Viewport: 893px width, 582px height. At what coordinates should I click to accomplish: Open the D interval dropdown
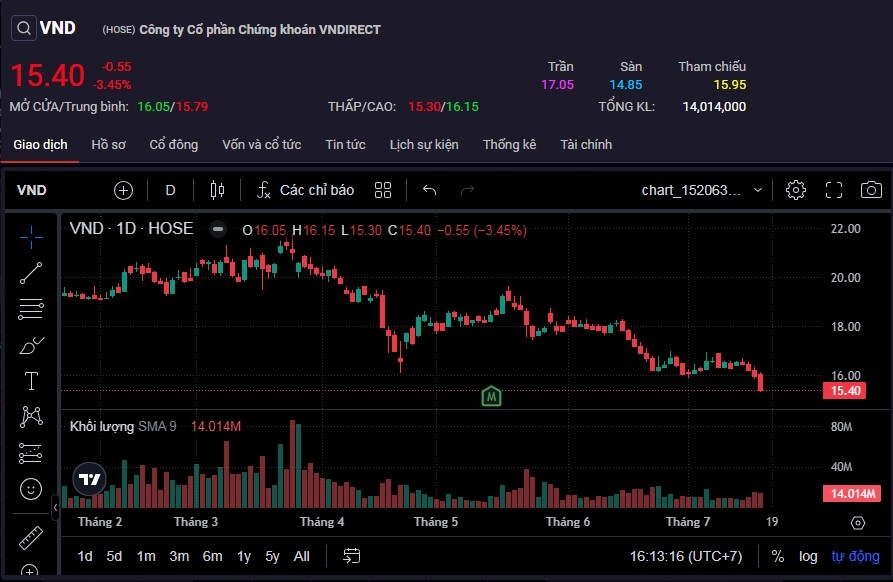coord(170,190)
